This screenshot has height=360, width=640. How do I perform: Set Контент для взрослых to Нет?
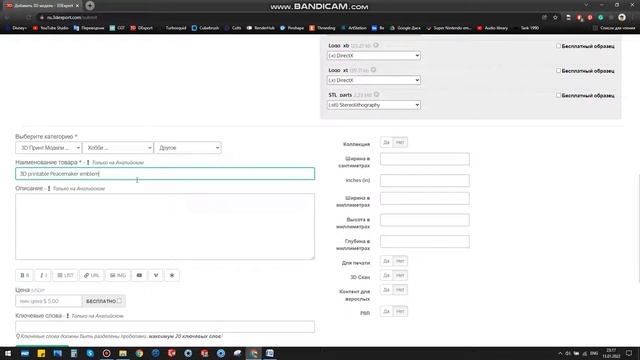click(x=400, y=290)
